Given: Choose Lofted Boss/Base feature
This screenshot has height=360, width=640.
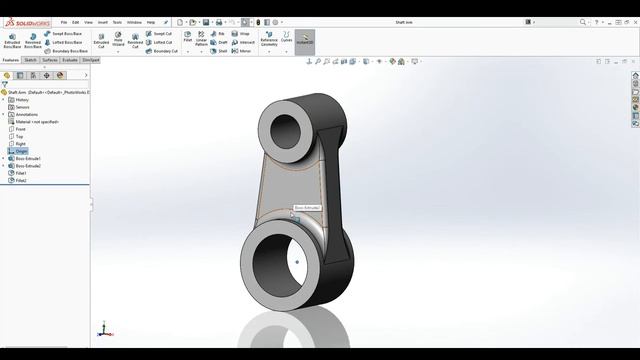Looking at the screenshot, I should (x=63, y=42).
